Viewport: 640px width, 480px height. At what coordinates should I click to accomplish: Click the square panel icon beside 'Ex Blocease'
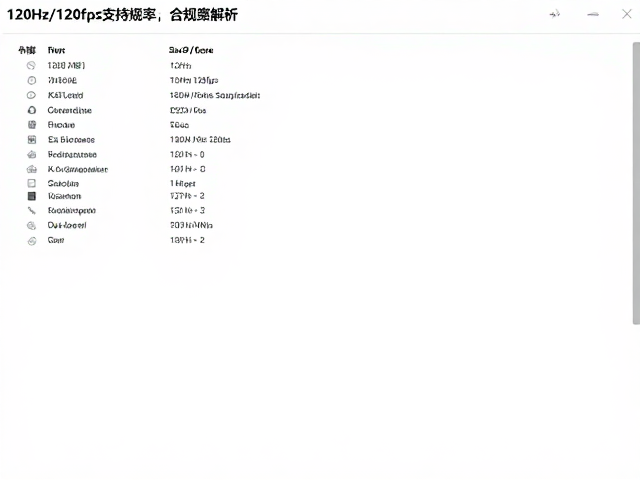[x=32, y=140]
